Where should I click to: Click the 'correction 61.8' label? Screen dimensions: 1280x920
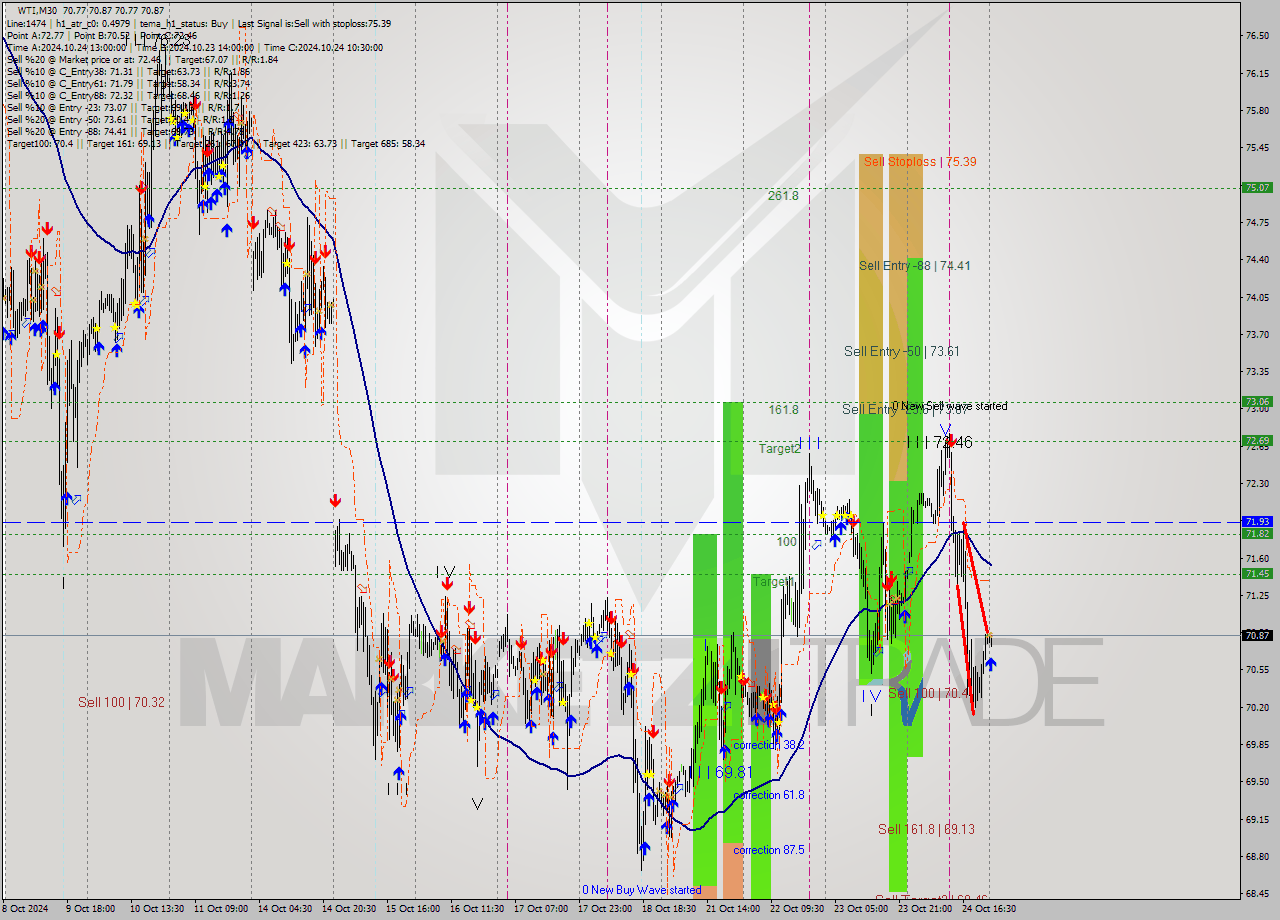(x=769, y=795)
